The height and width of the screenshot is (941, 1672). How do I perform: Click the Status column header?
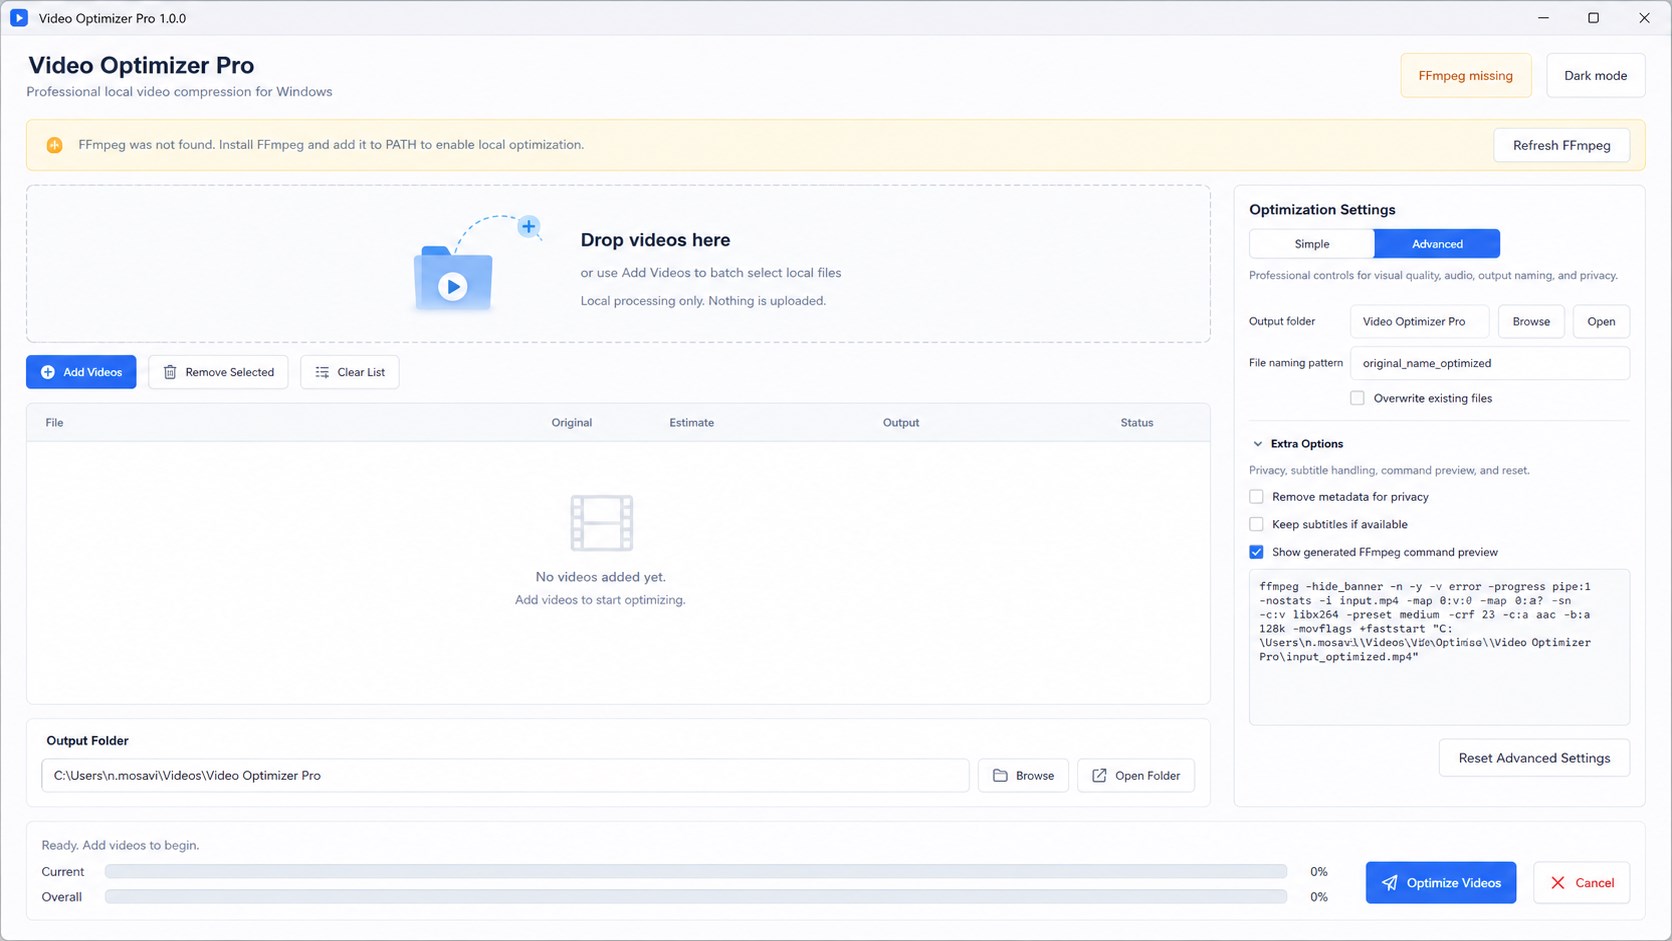(x=1137, y=423)
